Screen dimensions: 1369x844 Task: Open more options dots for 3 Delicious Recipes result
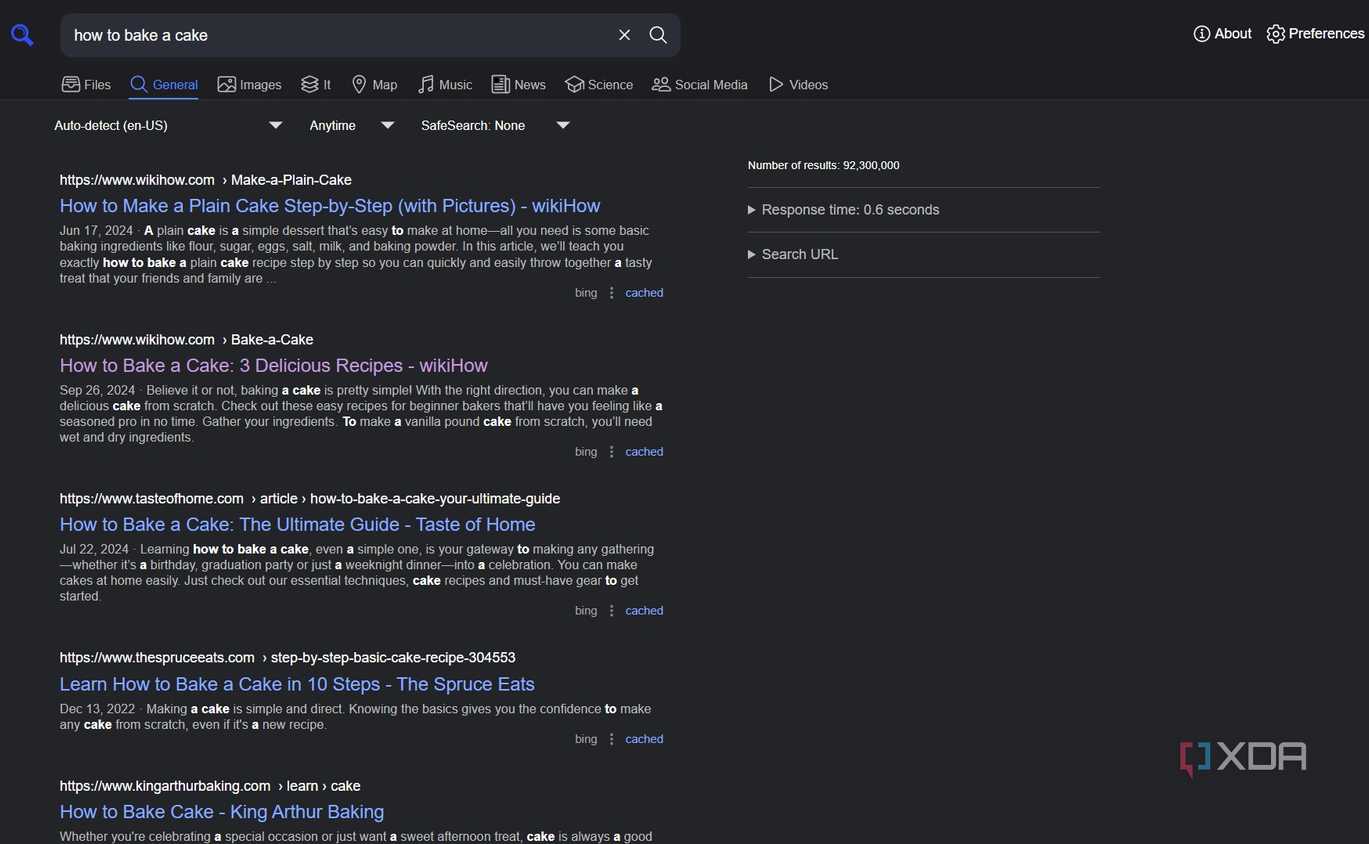point(611,452)
